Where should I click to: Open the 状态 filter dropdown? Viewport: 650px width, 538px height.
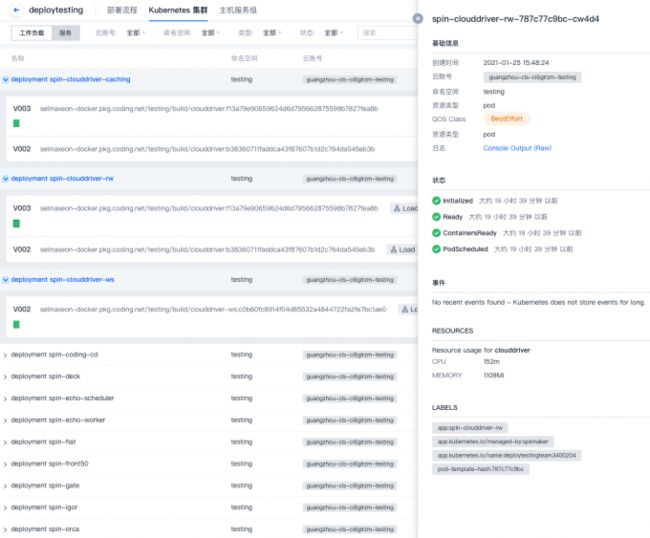pyautogui.click(x=333, y=33)
